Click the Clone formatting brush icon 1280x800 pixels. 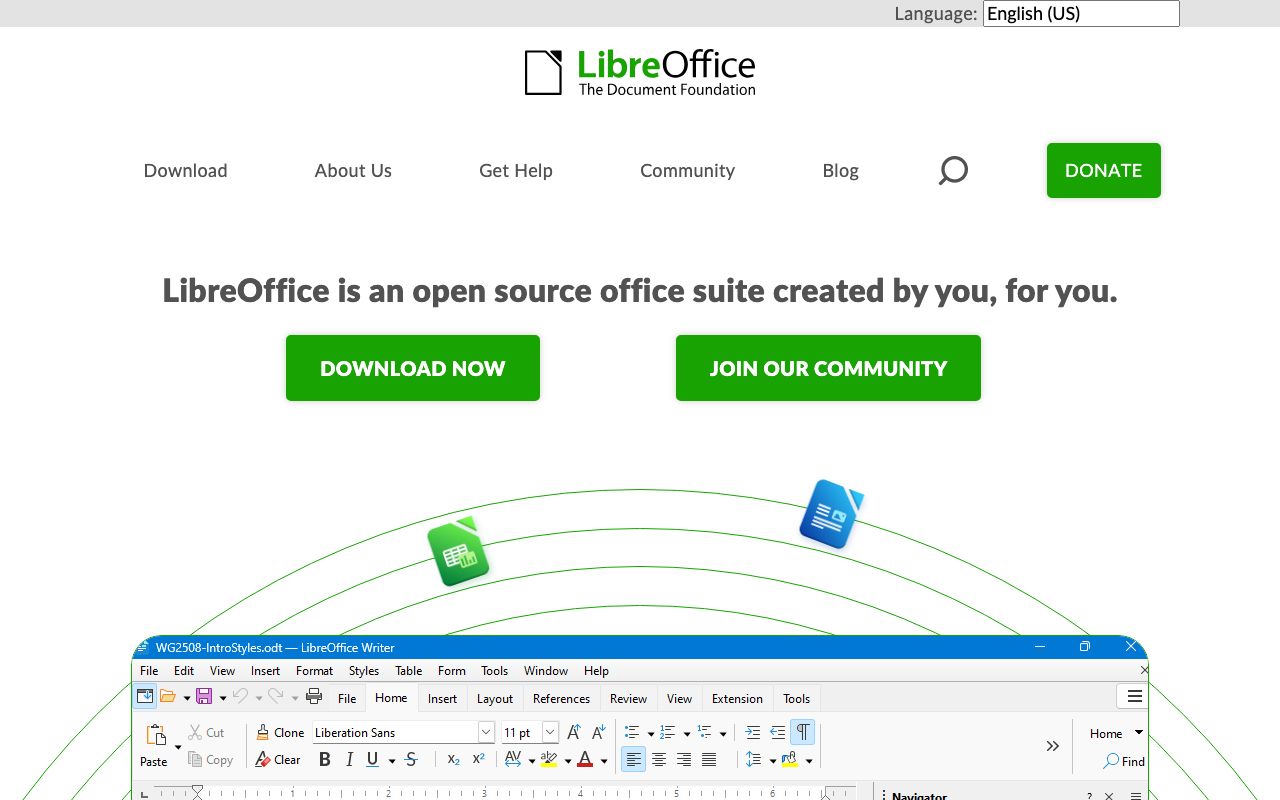pyautogui.click(x=263, y=733)
